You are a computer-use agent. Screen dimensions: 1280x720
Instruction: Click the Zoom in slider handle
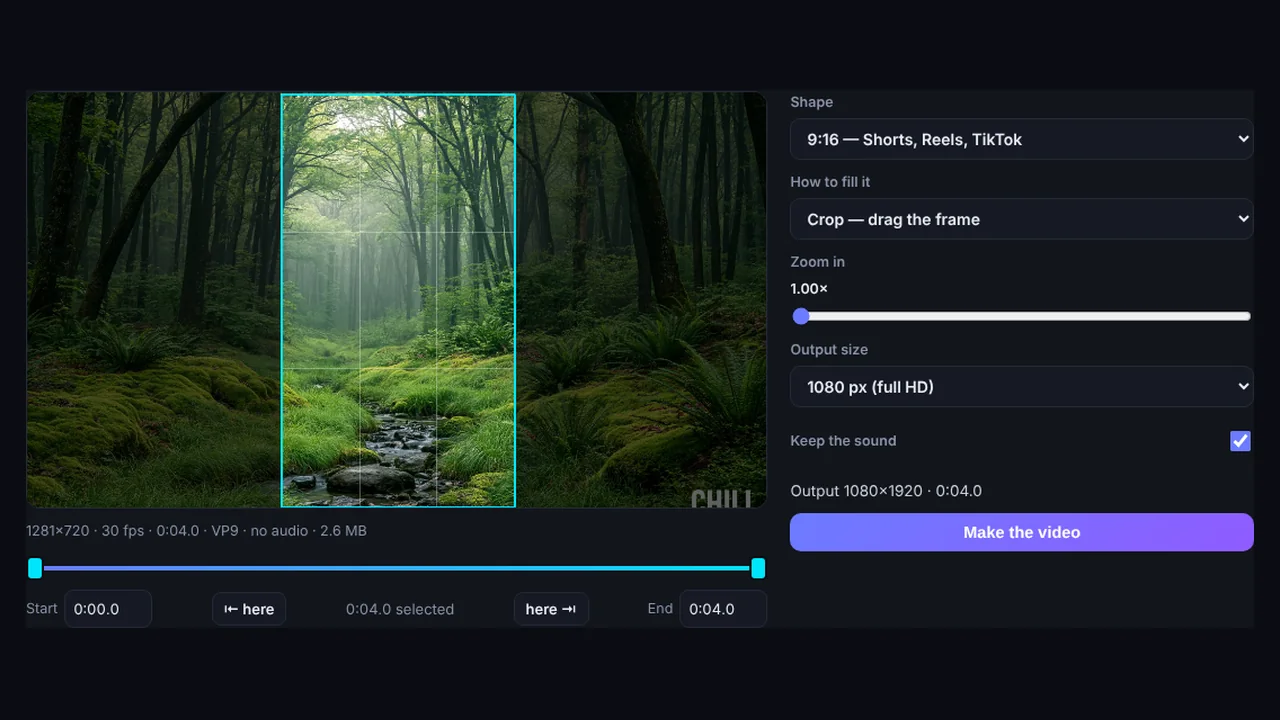[801, 316]
